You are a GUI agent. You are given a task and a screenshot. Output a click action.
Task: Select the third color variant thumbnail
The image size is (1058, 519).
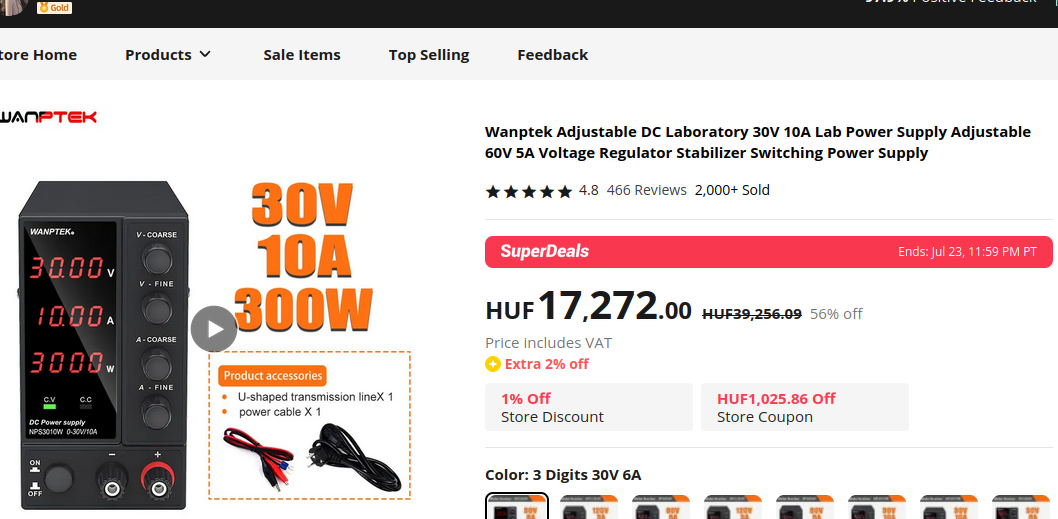pyautogui.click(x=661, y=507)
